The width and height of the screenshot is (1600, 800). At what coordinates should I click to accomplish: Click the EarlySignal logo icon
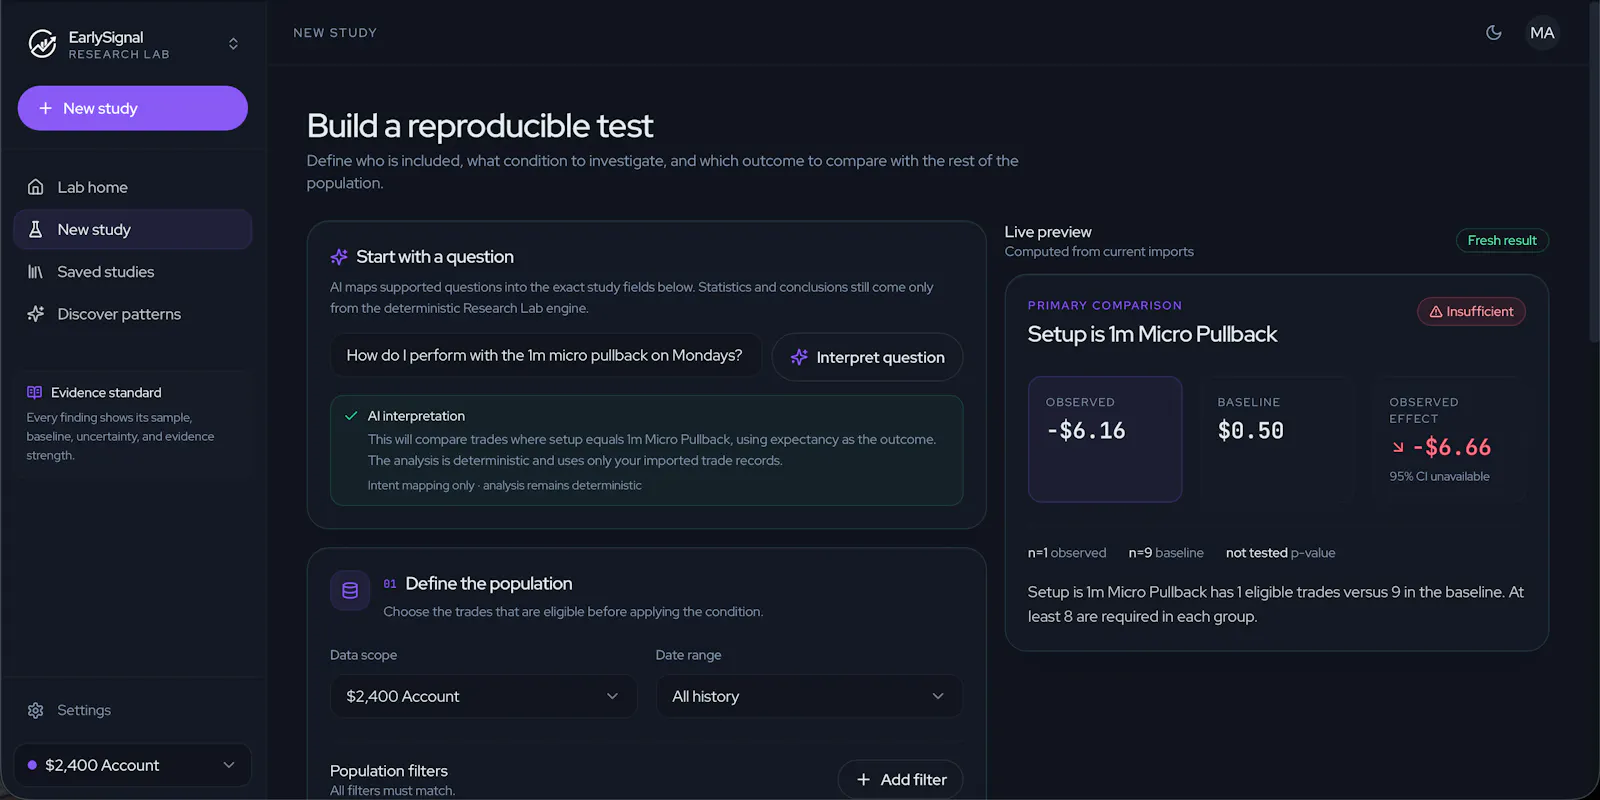click(42, 44)
